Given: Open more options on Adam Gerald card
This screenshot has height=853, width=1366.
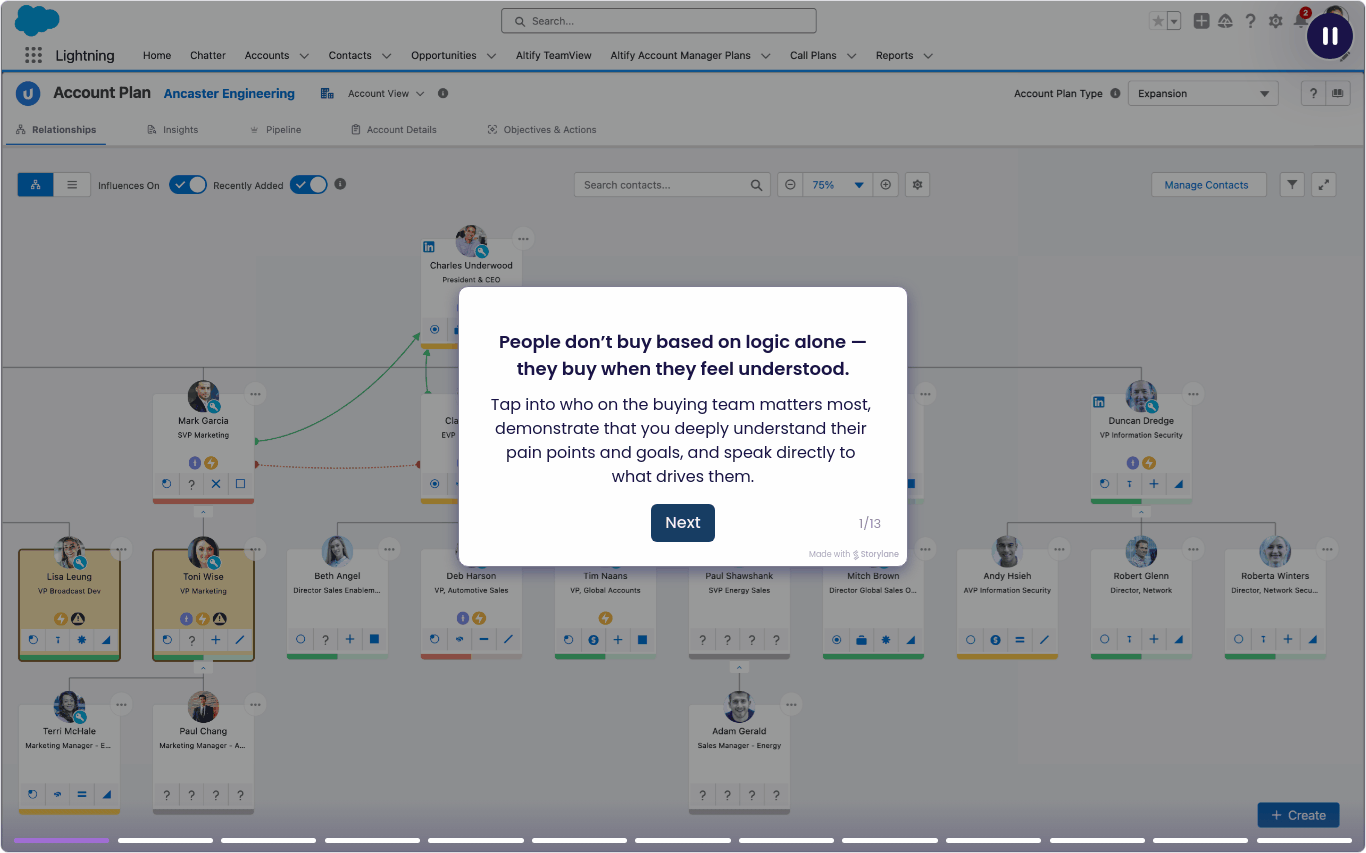Looking at the screenshot, I should click(792, 705).
